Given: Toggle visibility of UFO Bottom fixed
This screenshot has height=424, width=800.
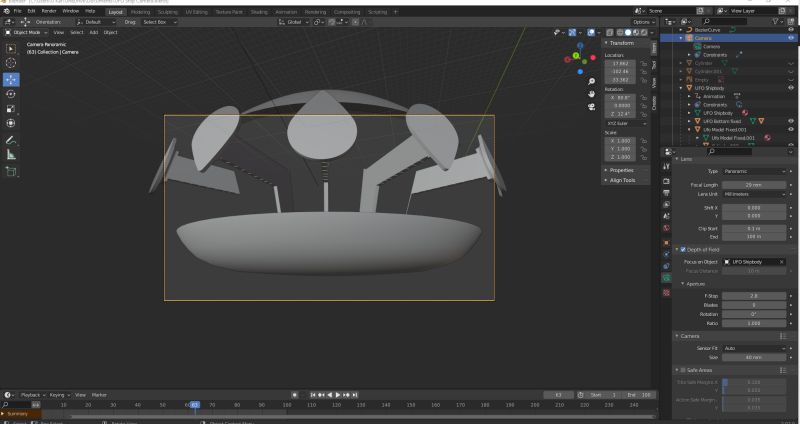Looking at the screenshot, I should 791,121.
